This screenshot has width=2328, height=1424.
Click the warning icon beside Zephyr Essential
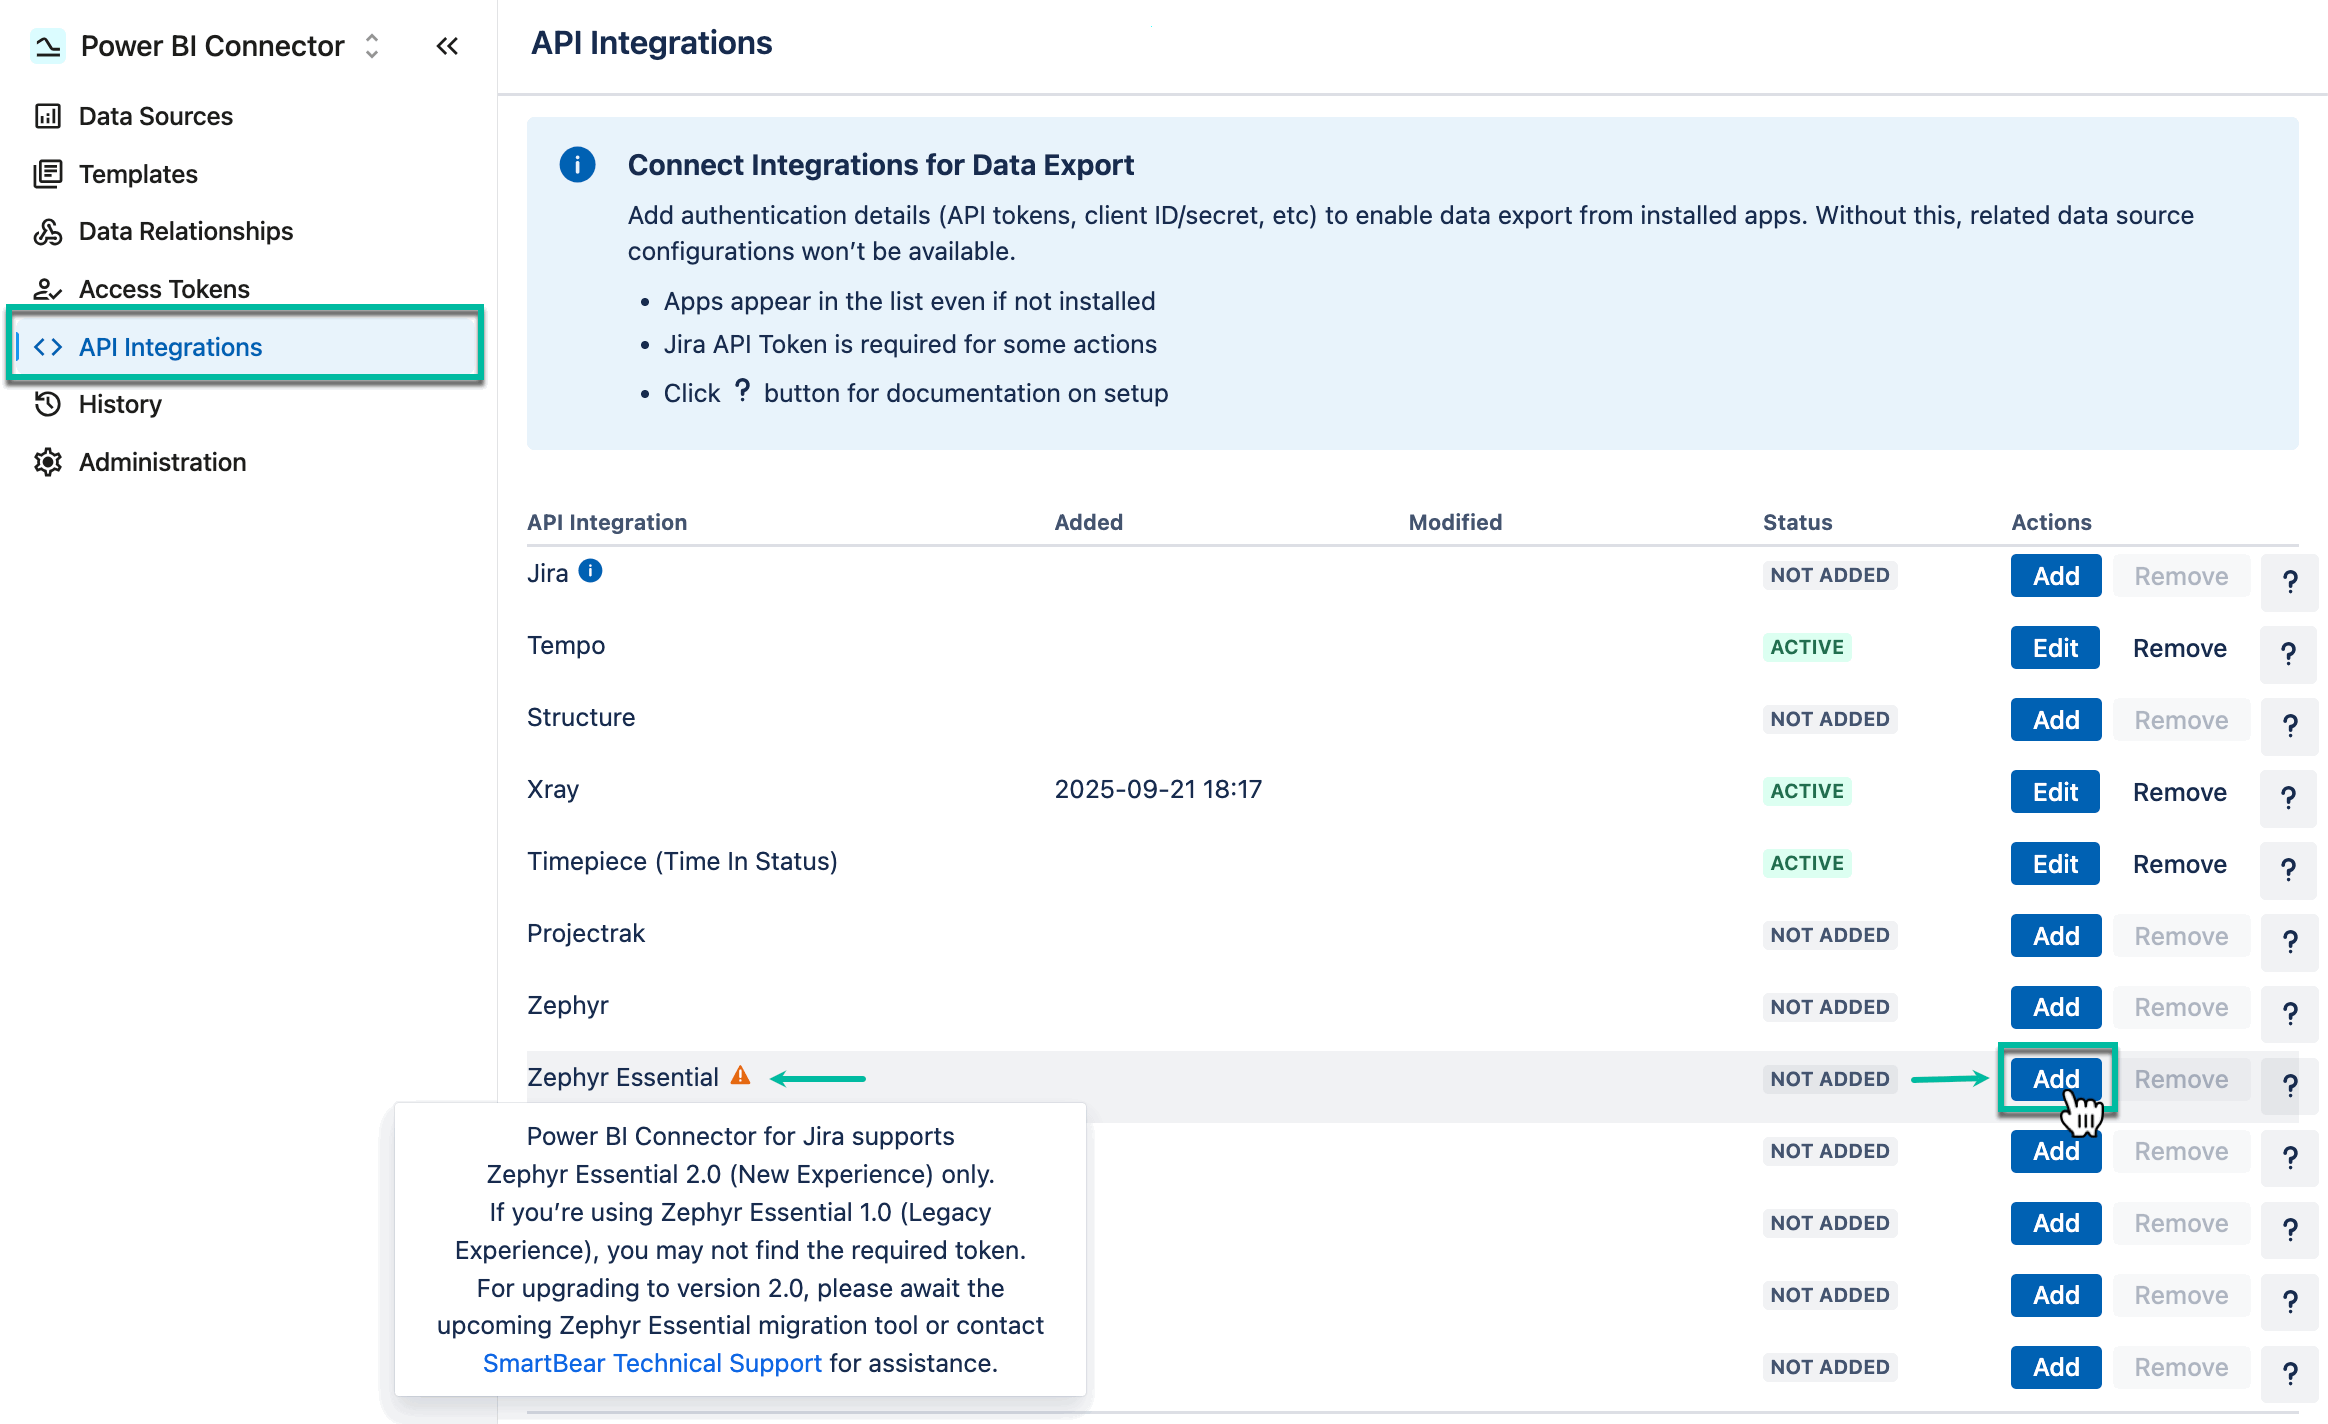(740, 1077)
